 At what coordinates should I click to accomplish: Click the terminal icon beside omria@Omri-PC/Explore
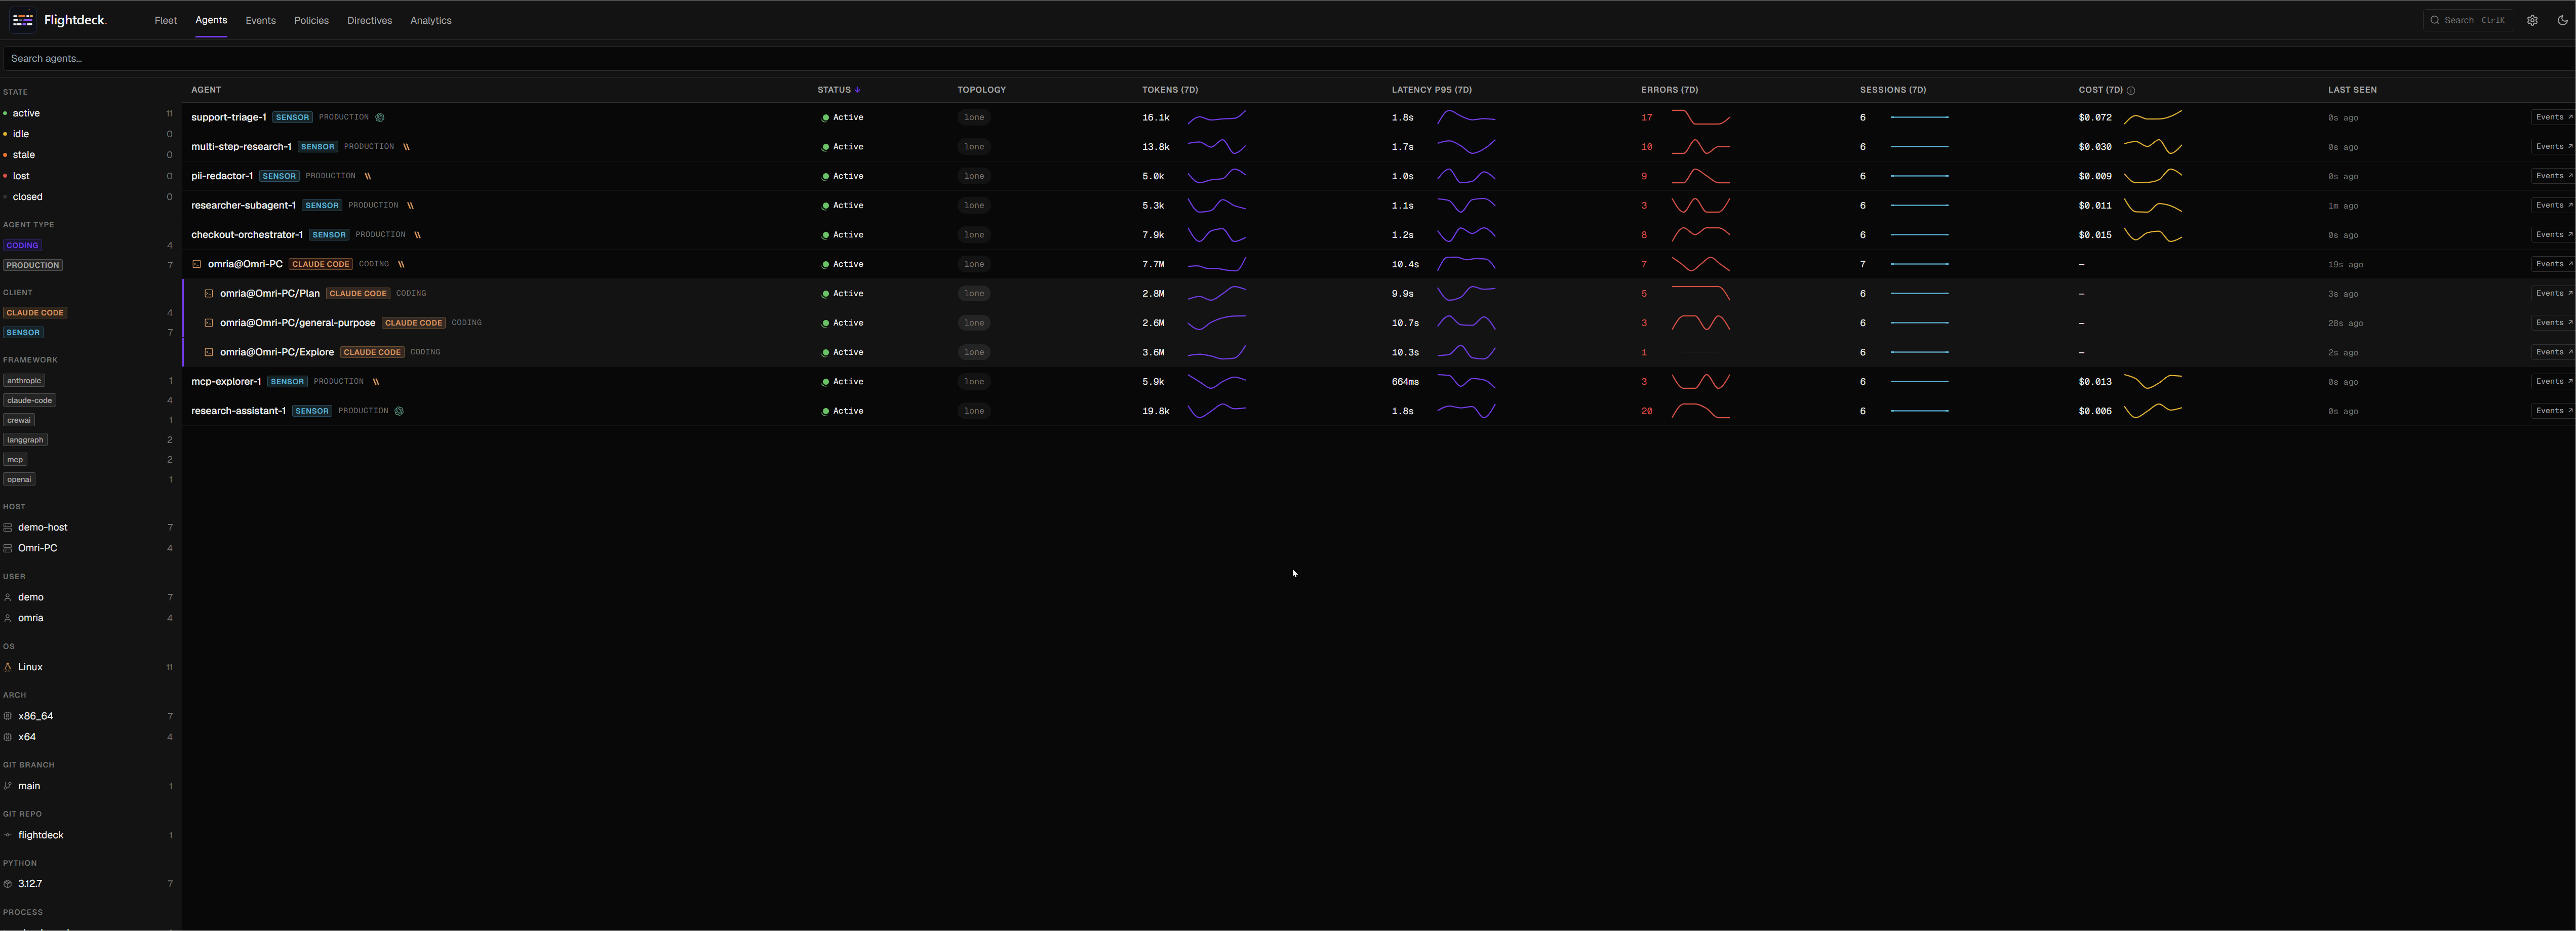point(209,352)
